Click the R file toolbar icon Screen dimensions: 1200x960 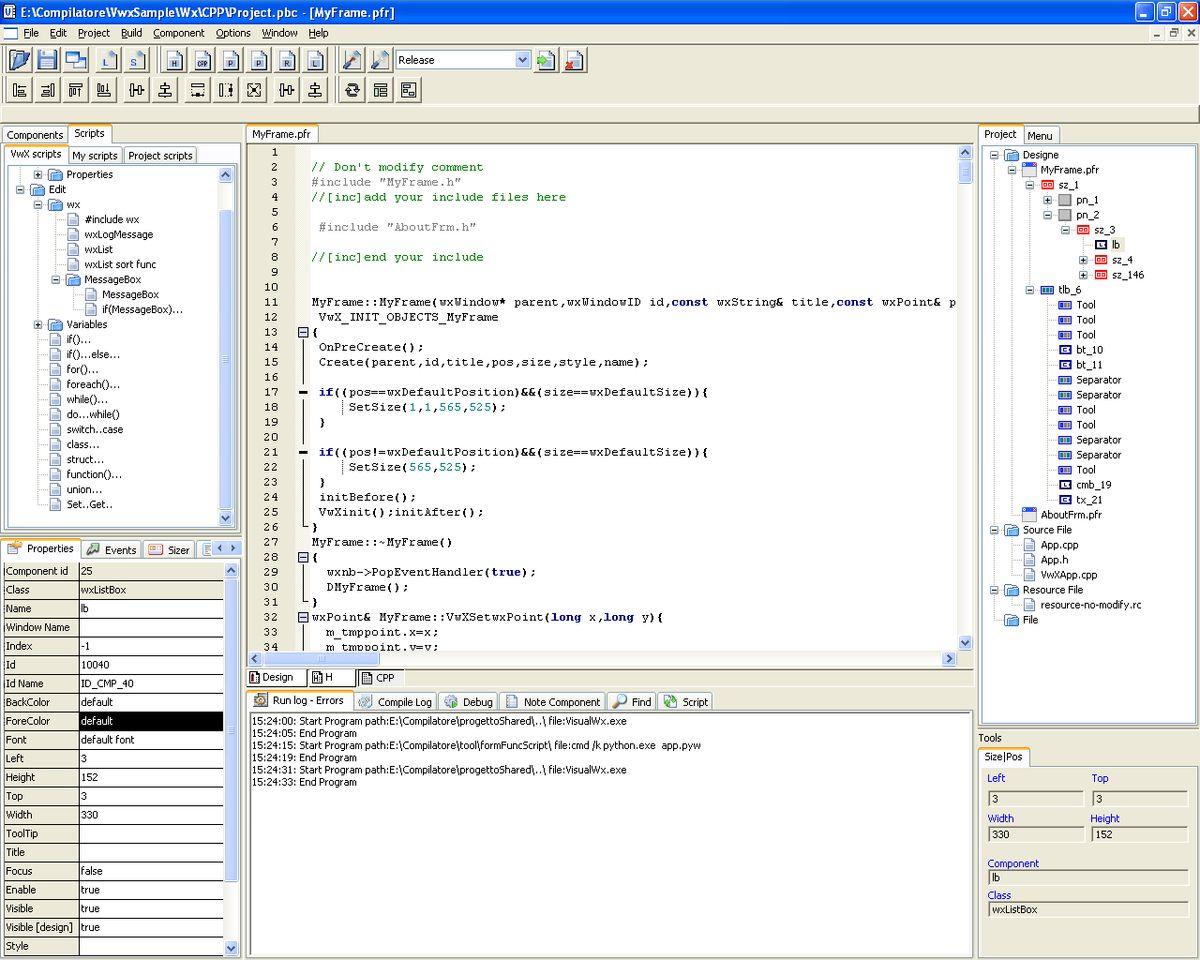coord(287,60)
